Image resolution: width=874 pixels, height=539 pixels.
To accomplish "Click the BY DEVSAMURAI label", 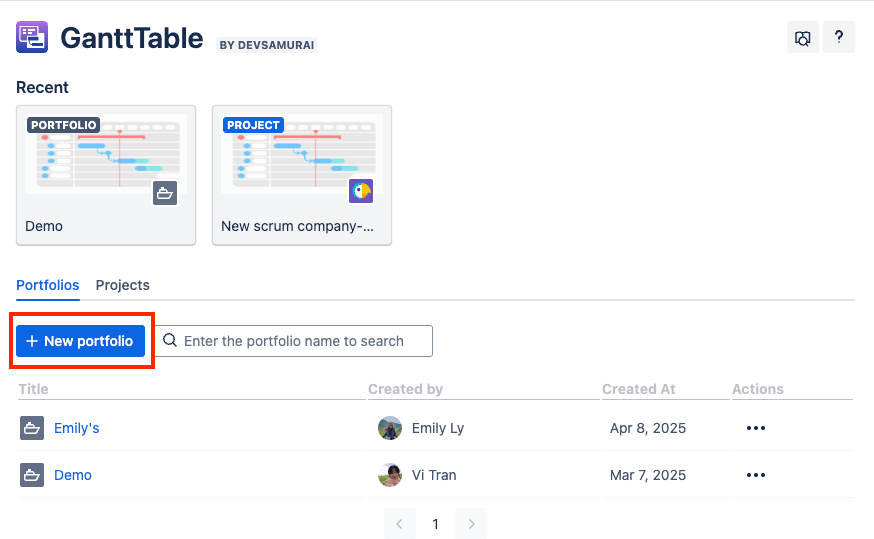I will (x=267, y=45).
